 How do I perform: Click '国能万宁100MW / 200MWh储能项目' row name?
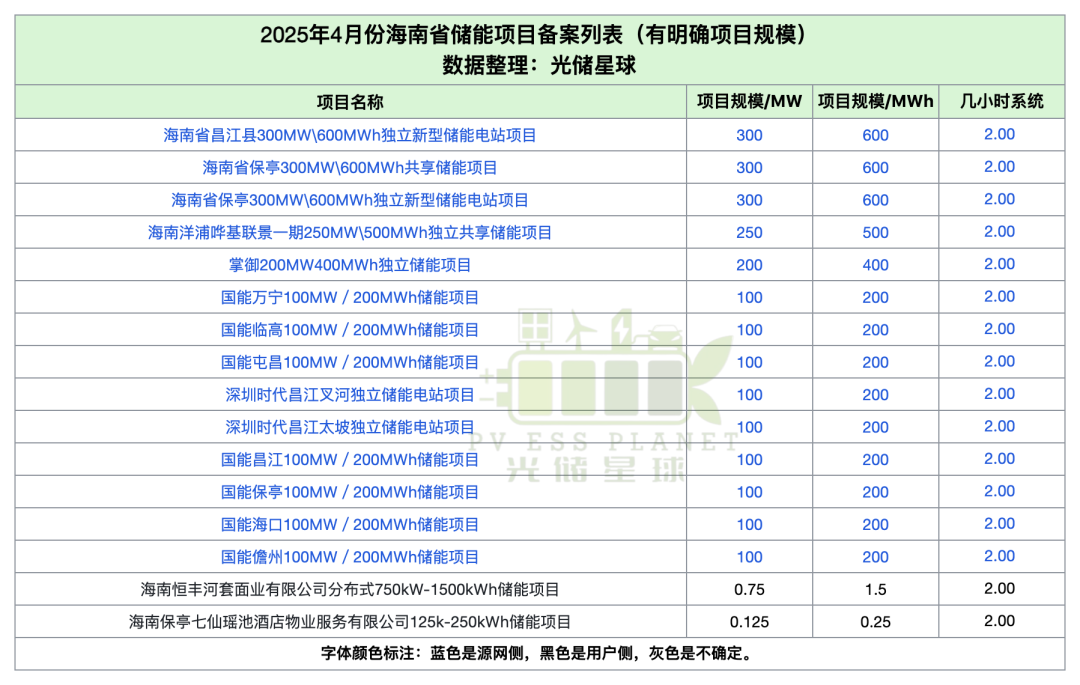350,297
